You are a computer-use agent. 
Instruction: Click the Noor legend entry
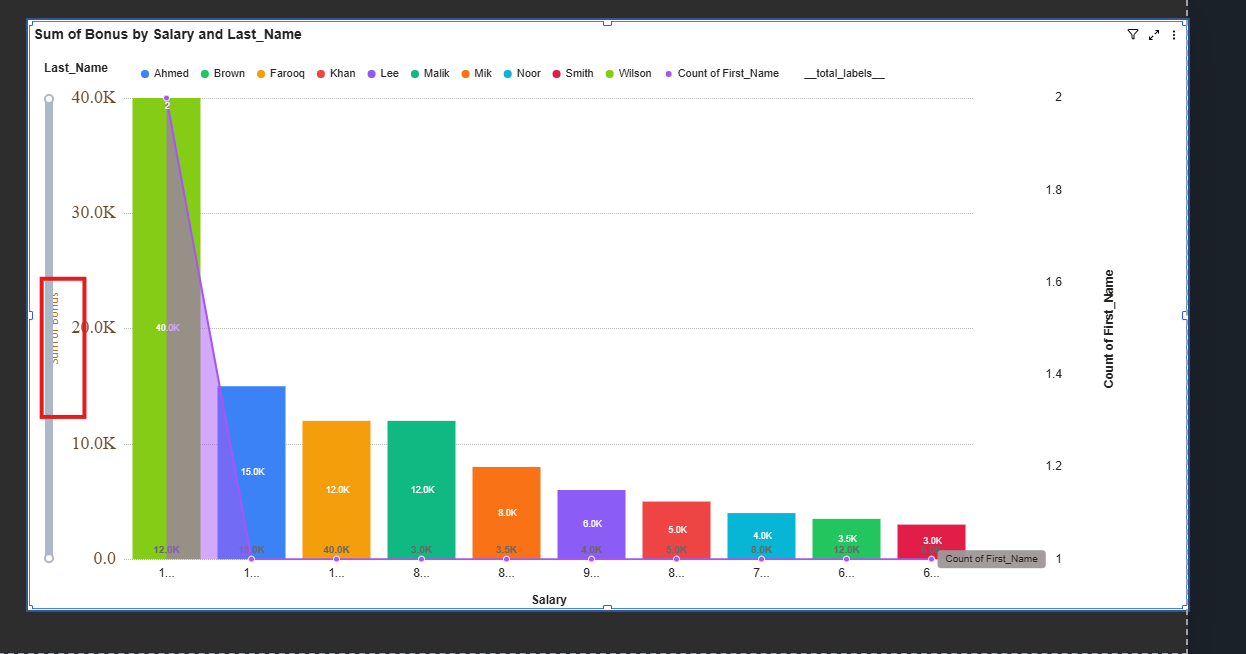[521, 74]
